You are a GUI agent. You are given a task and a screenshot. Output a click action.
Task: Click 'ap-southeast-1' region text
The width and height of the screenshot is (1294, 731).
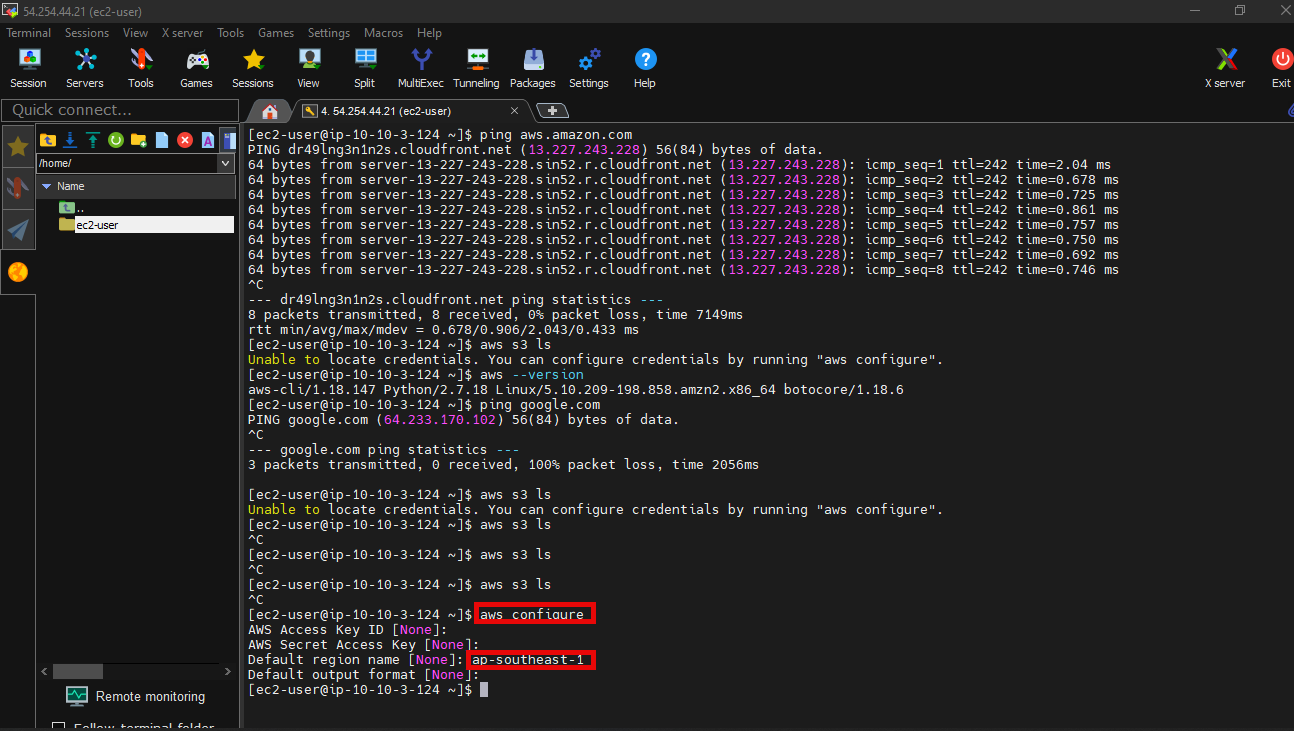point(528,660)
